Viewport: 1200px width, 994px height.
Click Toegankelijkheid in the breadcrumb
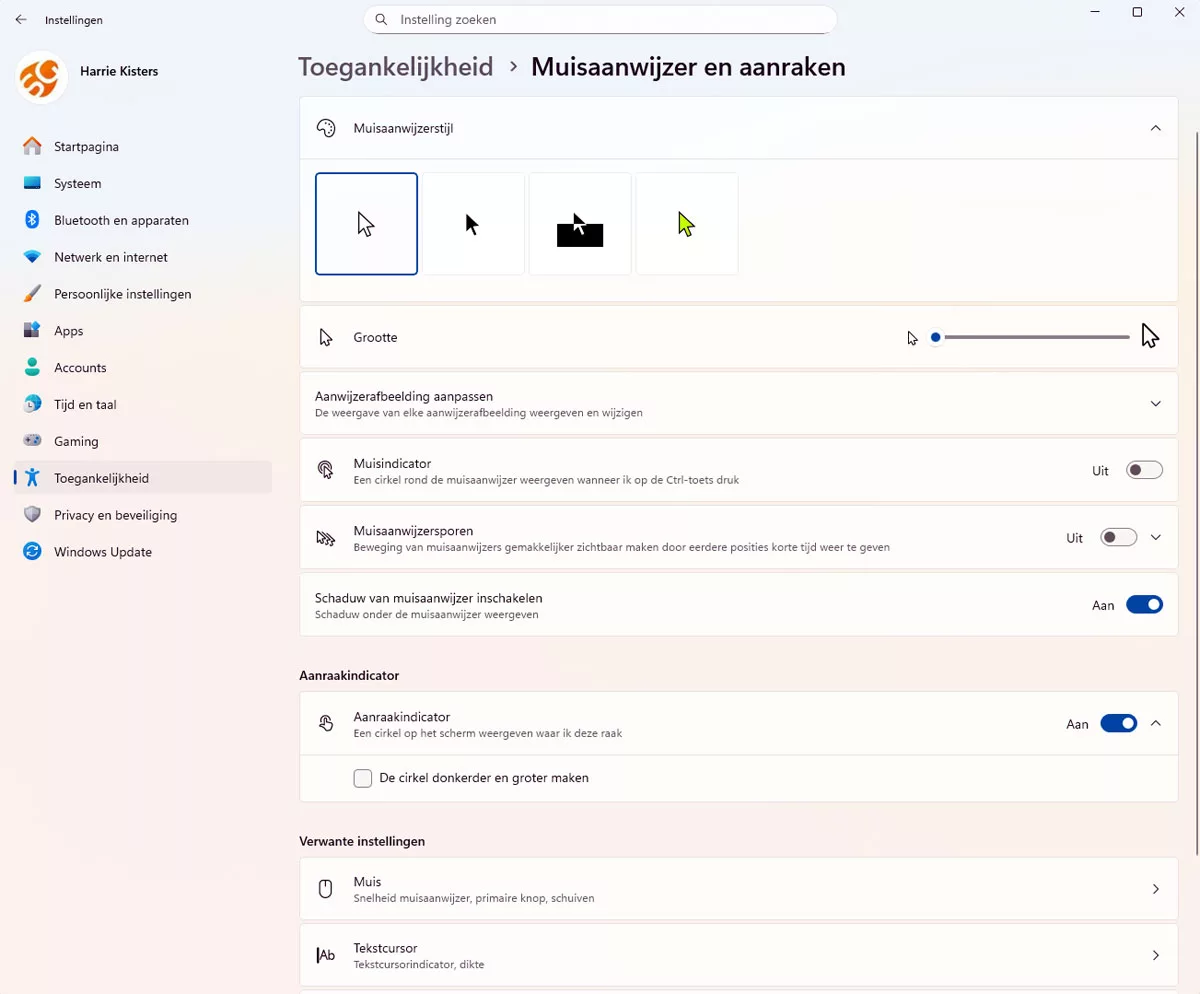click(396, 67)
